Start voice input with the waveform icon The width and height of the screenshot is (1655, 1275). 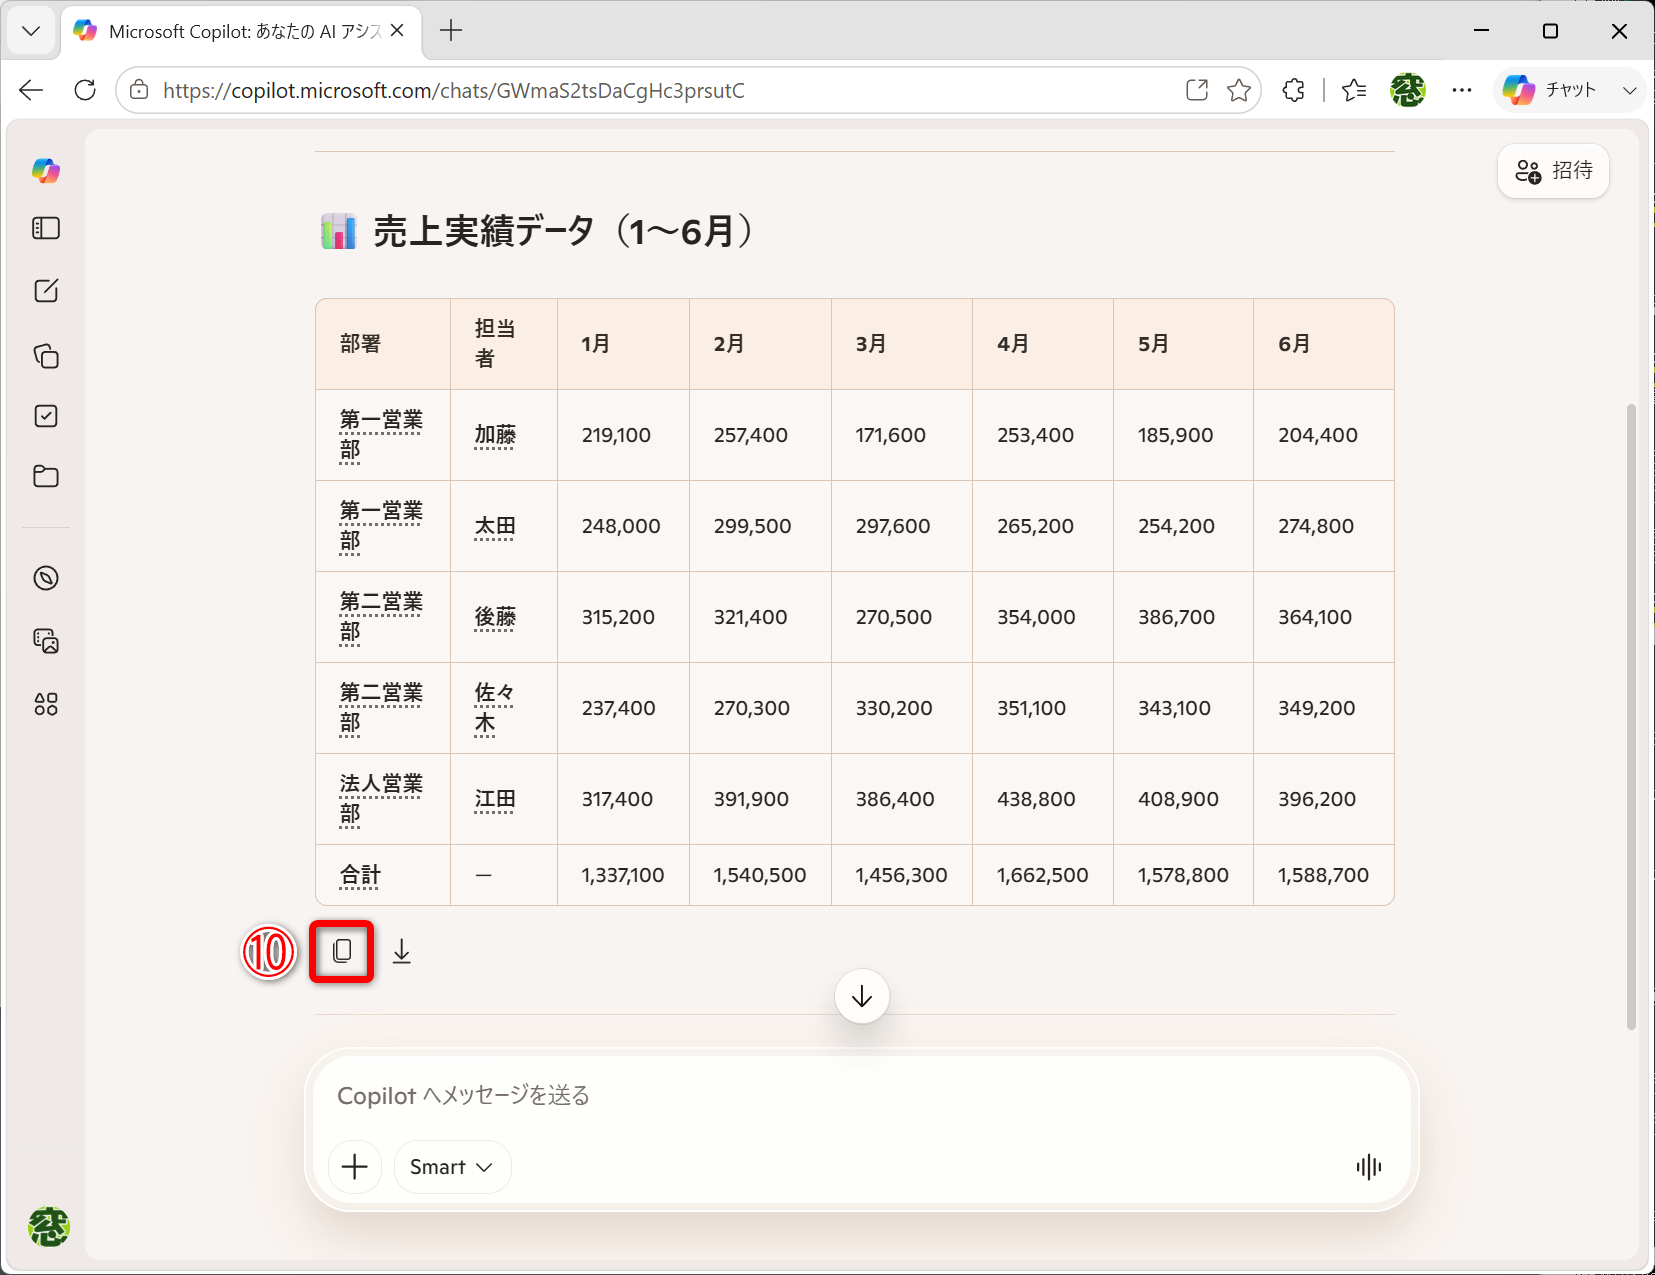pos(1369,1166)
